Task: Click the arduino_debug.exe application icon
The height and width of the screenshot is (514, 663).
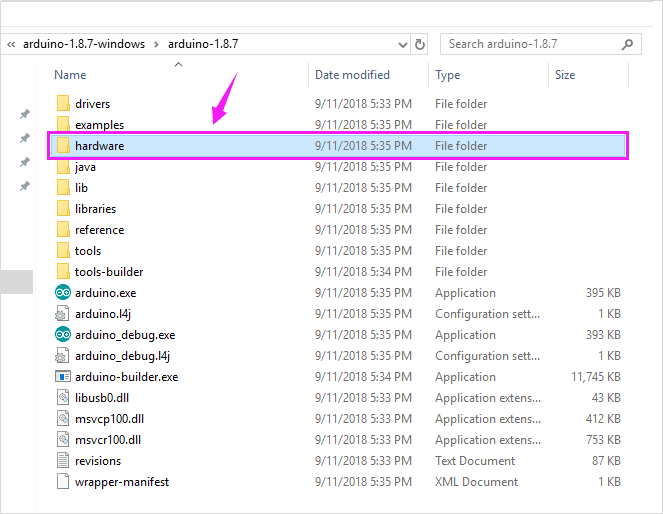Action: point(63,334)
